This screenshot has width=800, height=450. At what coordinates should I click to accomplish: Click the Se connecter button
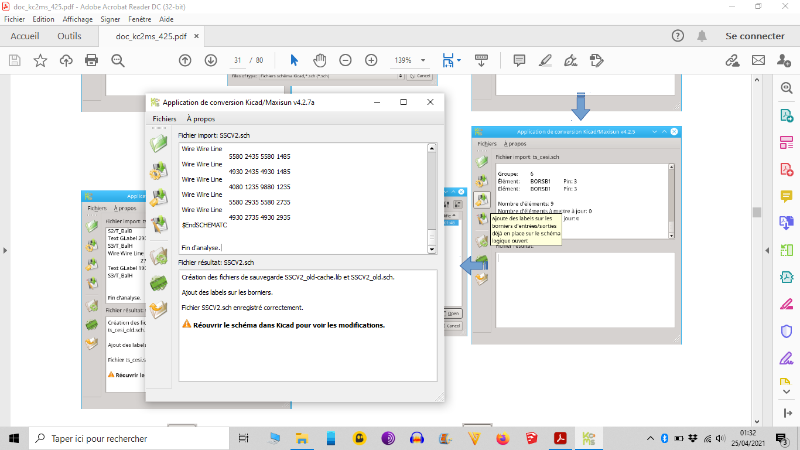point(755,36)
